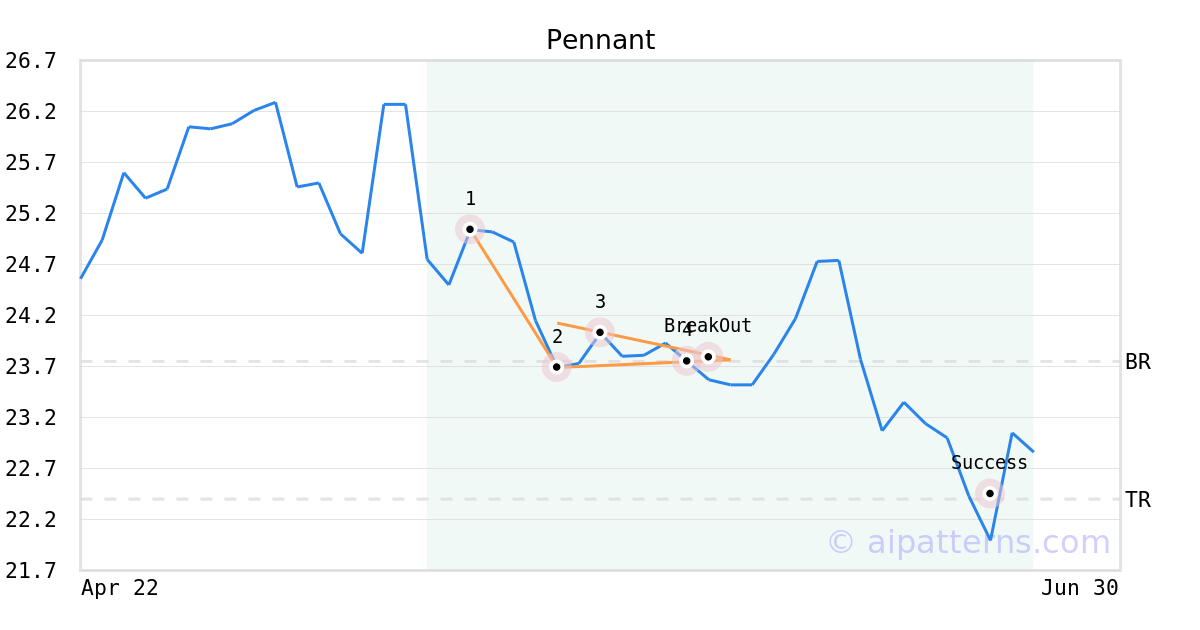This screenshot has width=1200, height=630.
Task: Select pattern point marker 4
Action: pyautogui.click(x=686, y=361)
